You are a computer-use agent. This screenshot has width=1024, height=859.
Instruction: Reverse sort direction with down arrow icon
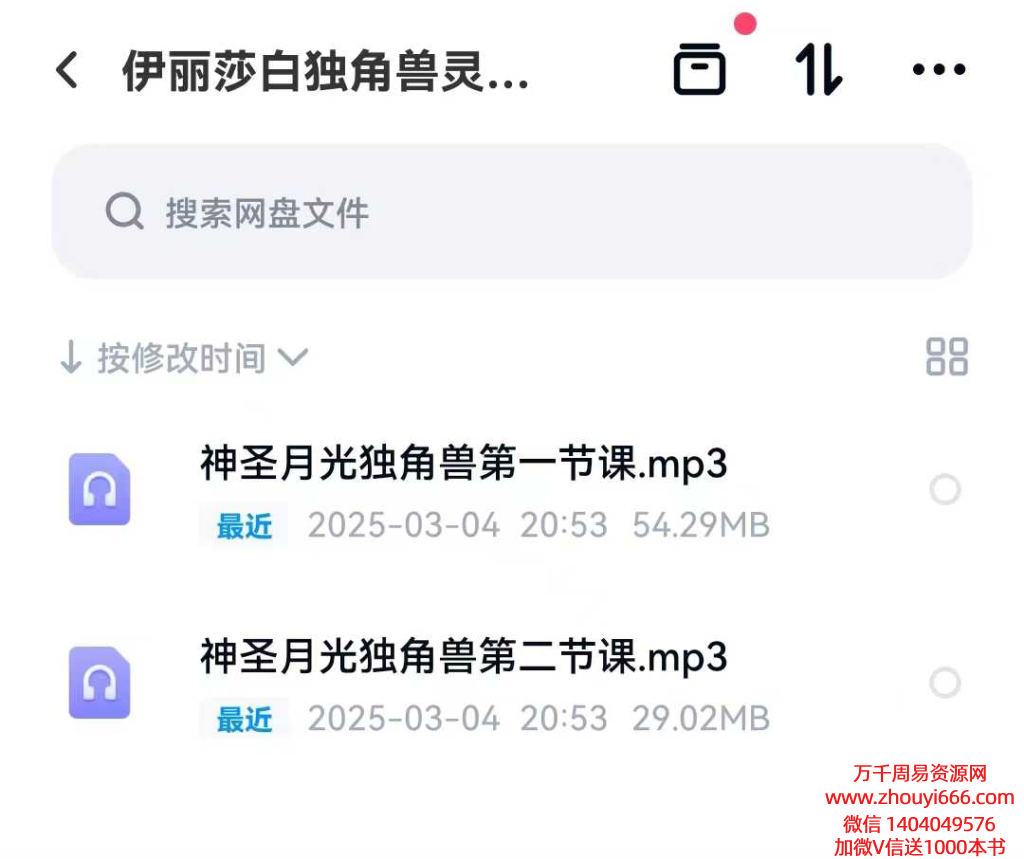click(x=71, y=357)
